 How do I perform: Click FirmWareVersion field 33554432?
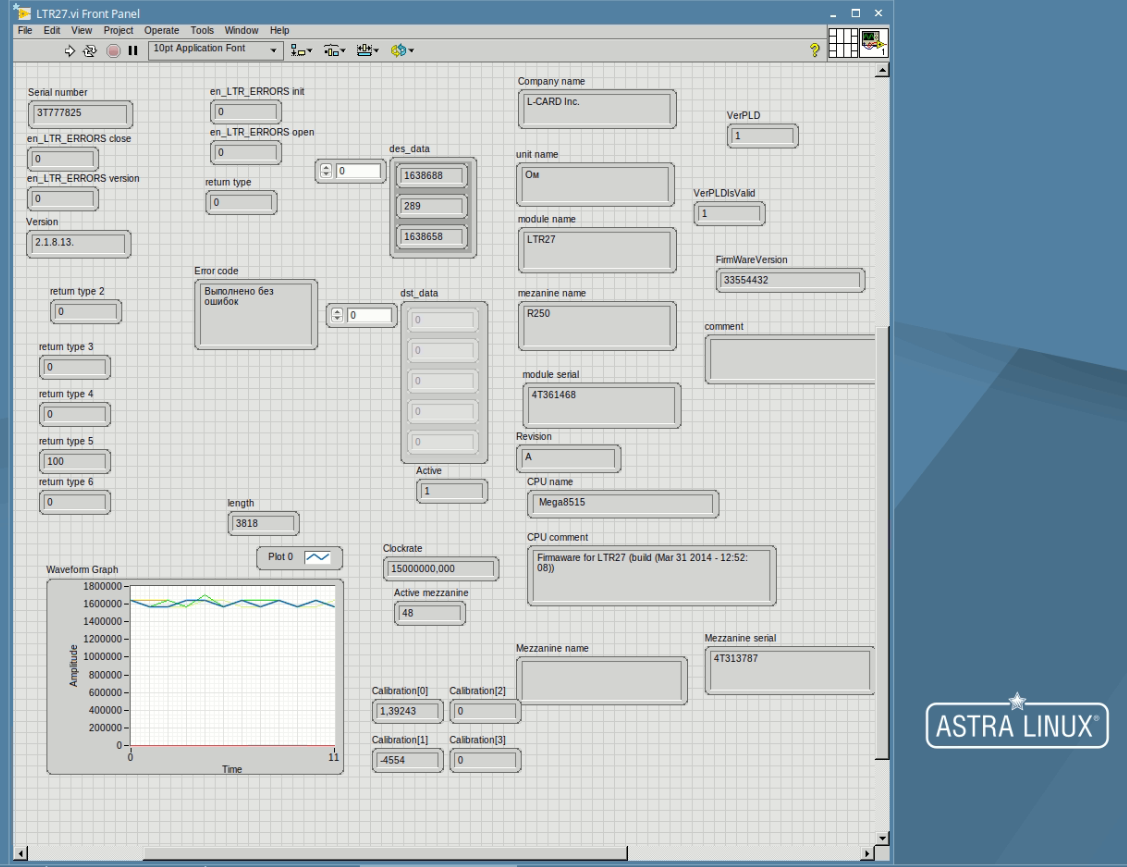(790, 280)
